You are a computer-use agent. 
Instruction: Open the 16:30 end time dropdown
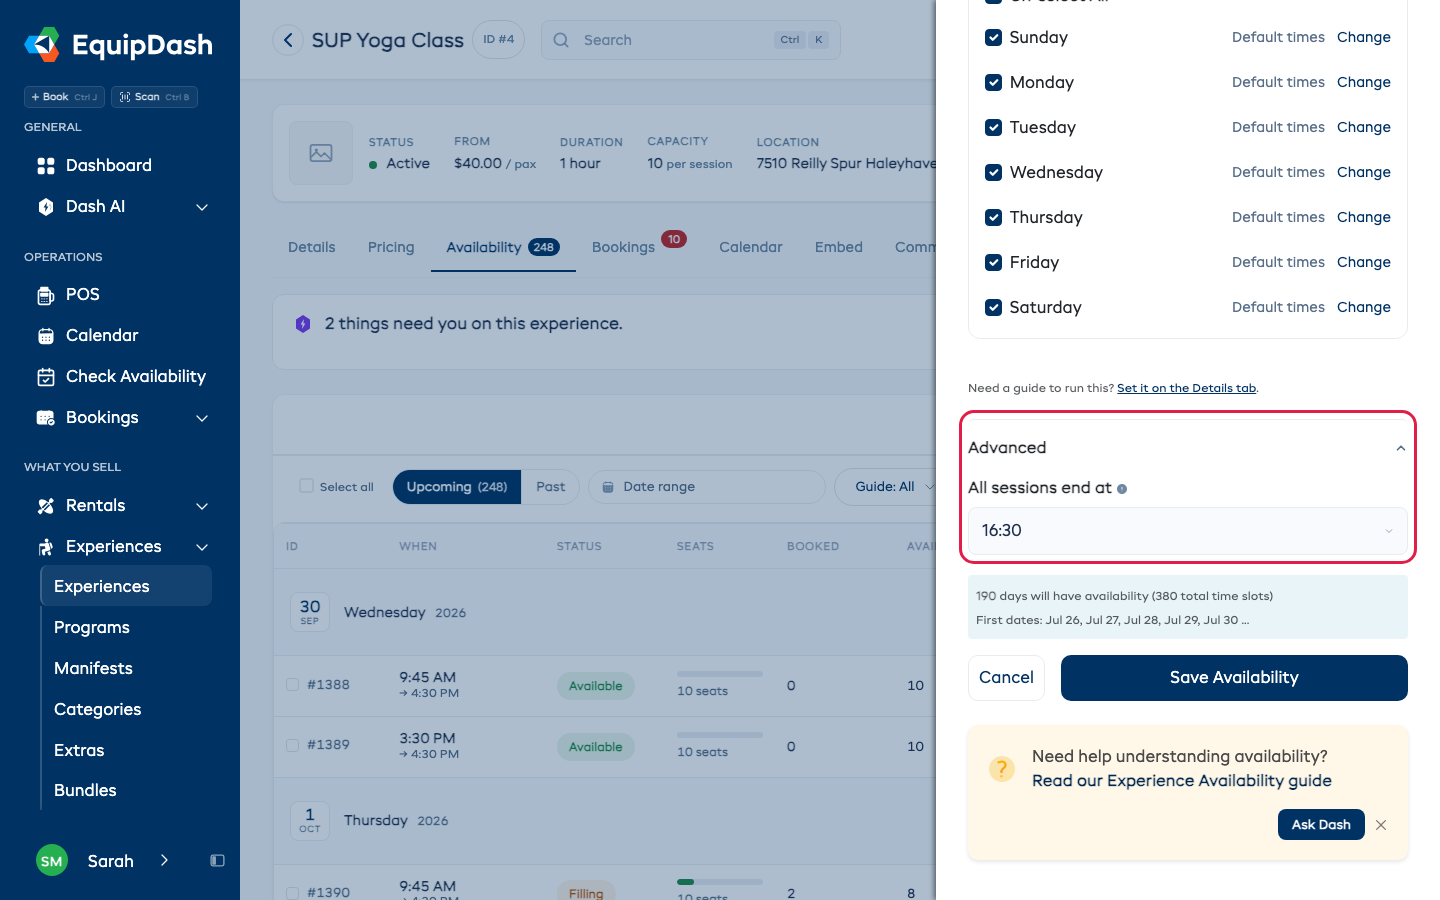[x=1188, y=531]
